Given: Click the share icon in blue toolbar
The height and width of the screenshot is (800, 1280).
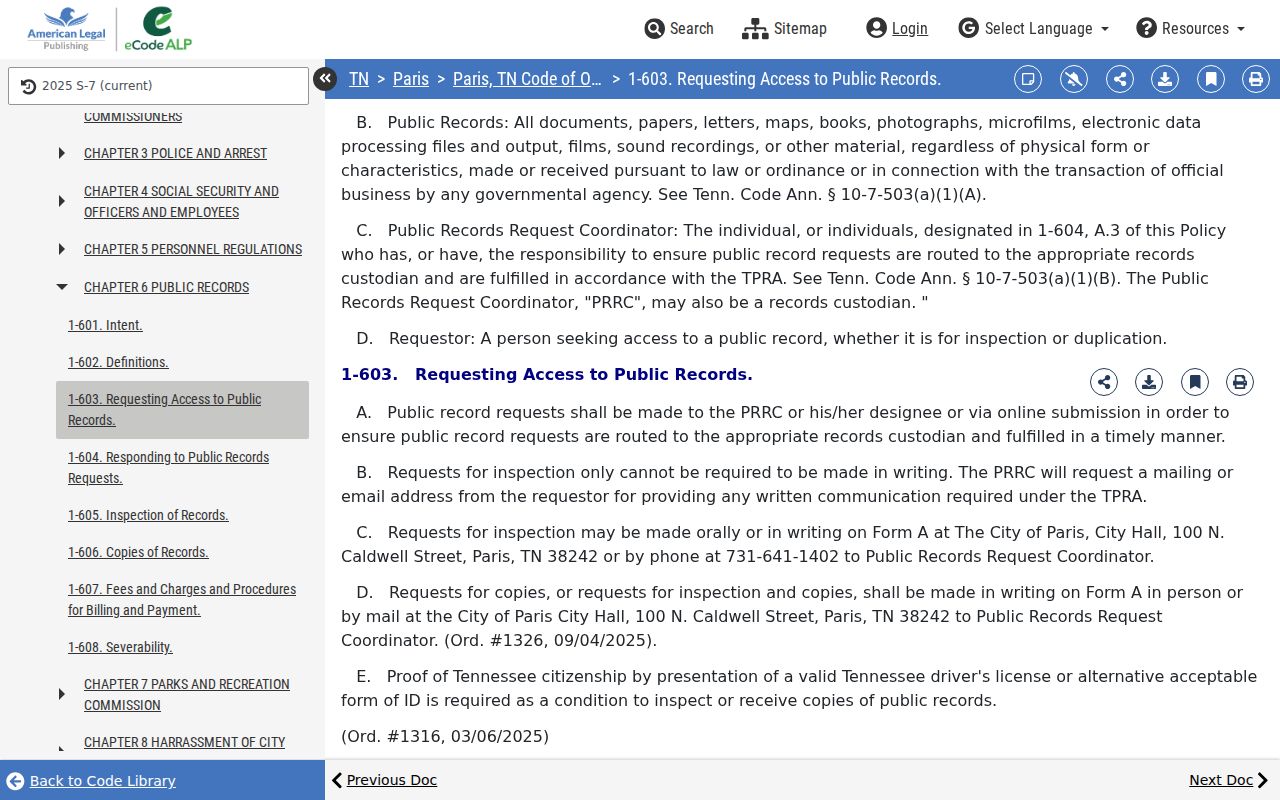Looking at the screenshot, I should tap(1120, 79).
